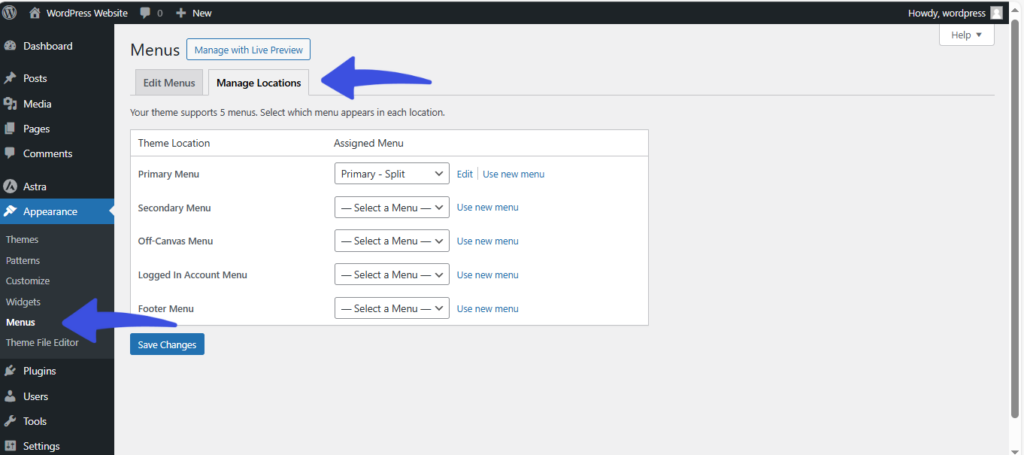
Task: Click the Appearance paintbrush icon
Action: tap(10, 212)
